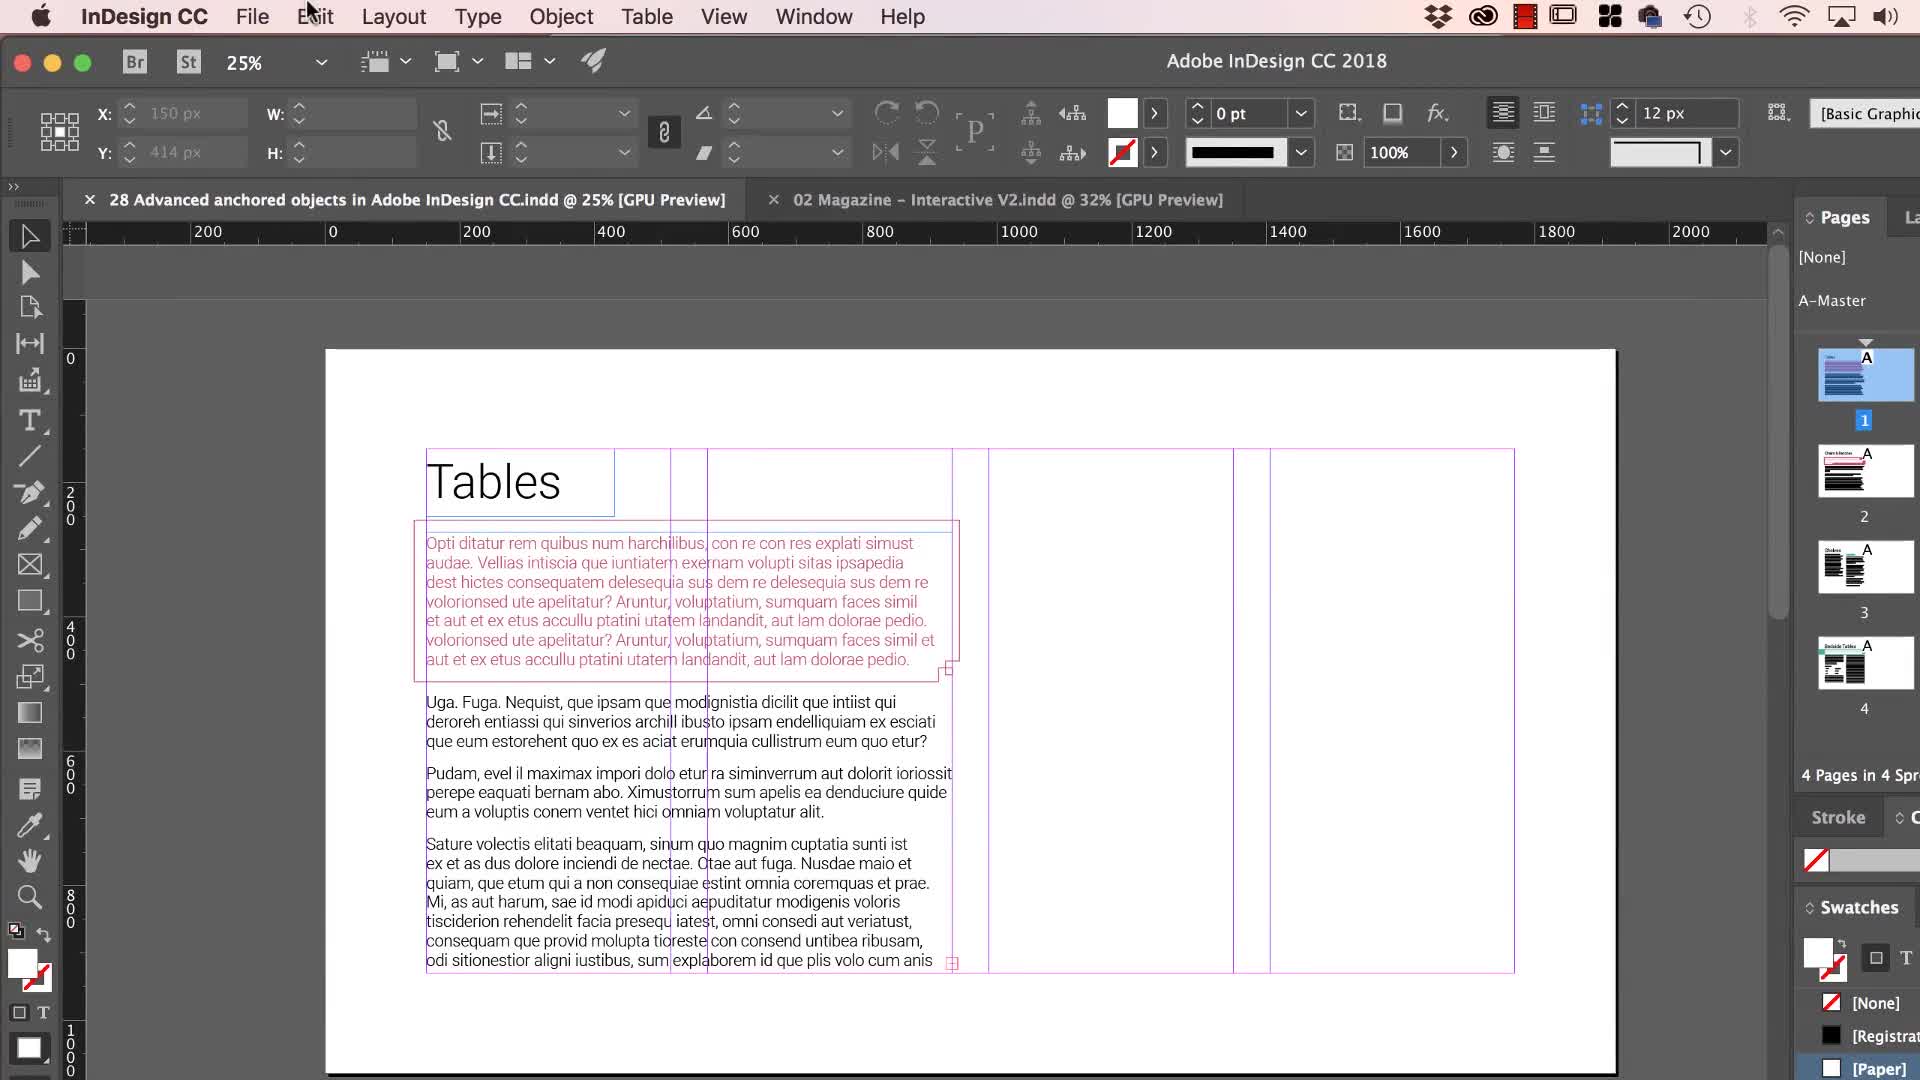Select the Line tool
Image resolution: width=1920 pixels, height=1080 pixels.
click(x=29, y=457)
